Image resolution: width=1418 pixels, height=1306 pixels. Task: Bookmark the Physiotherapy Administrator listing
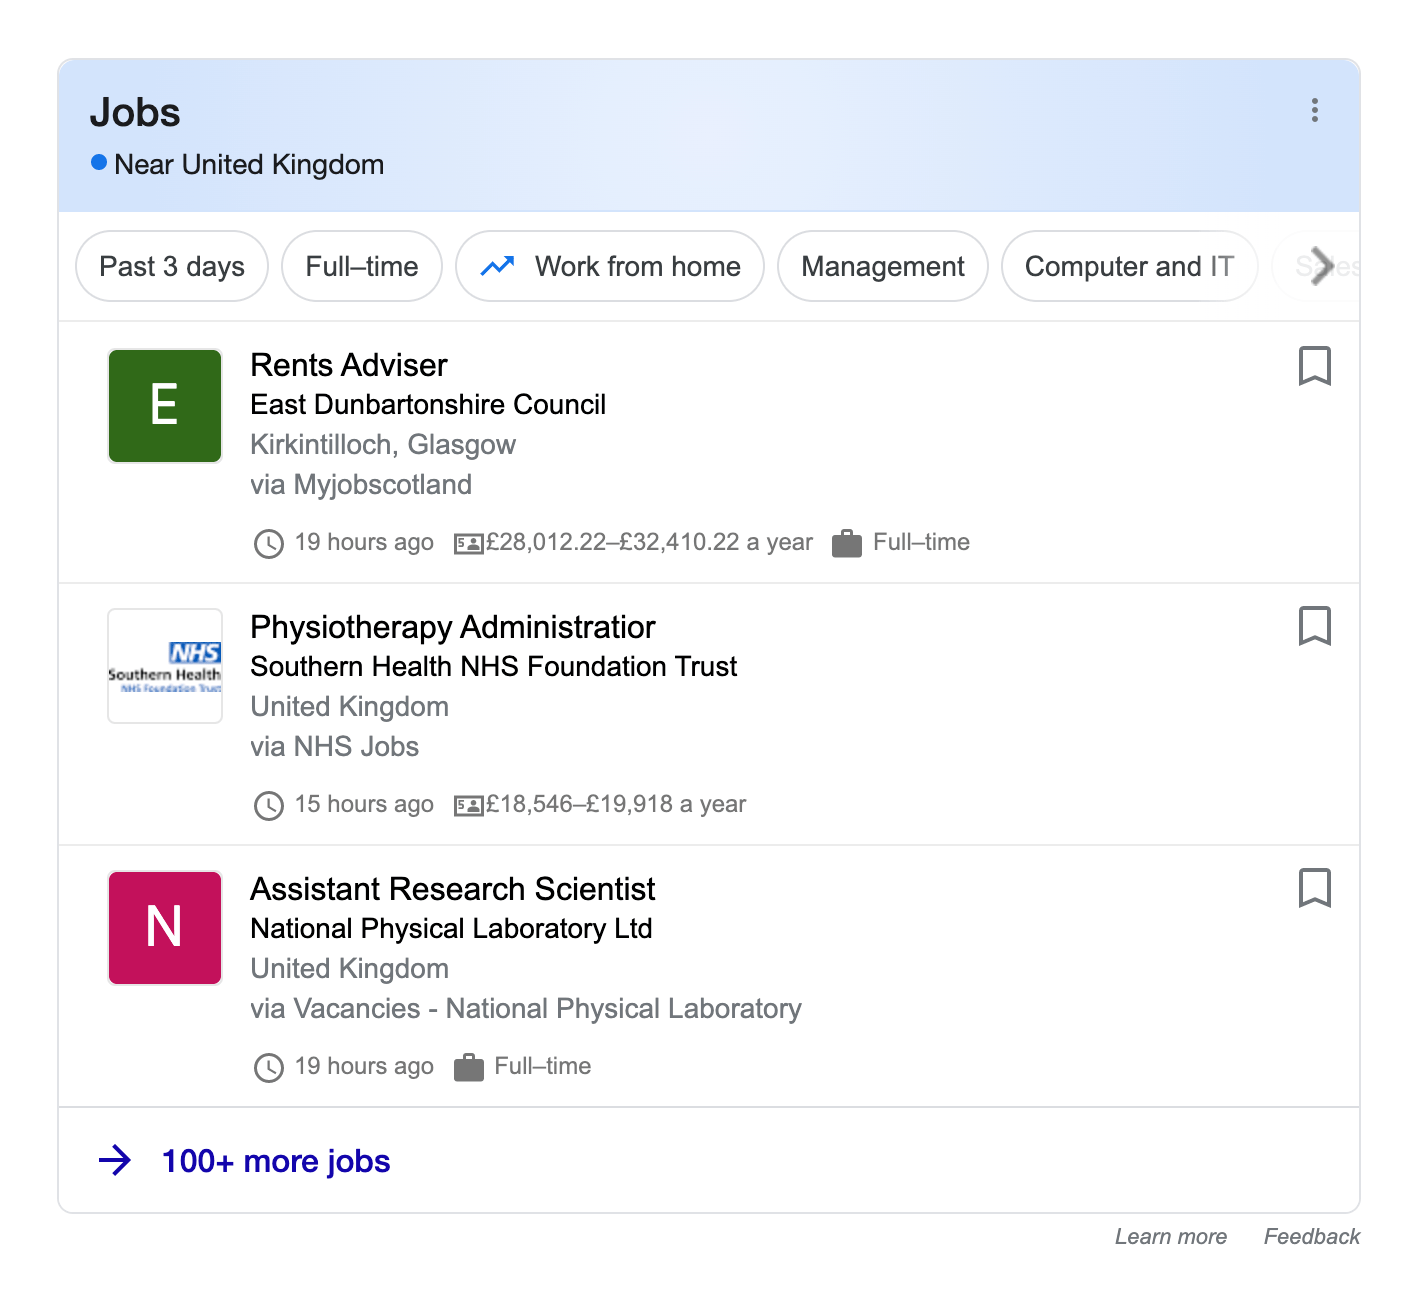click(x=1314, y=627)
